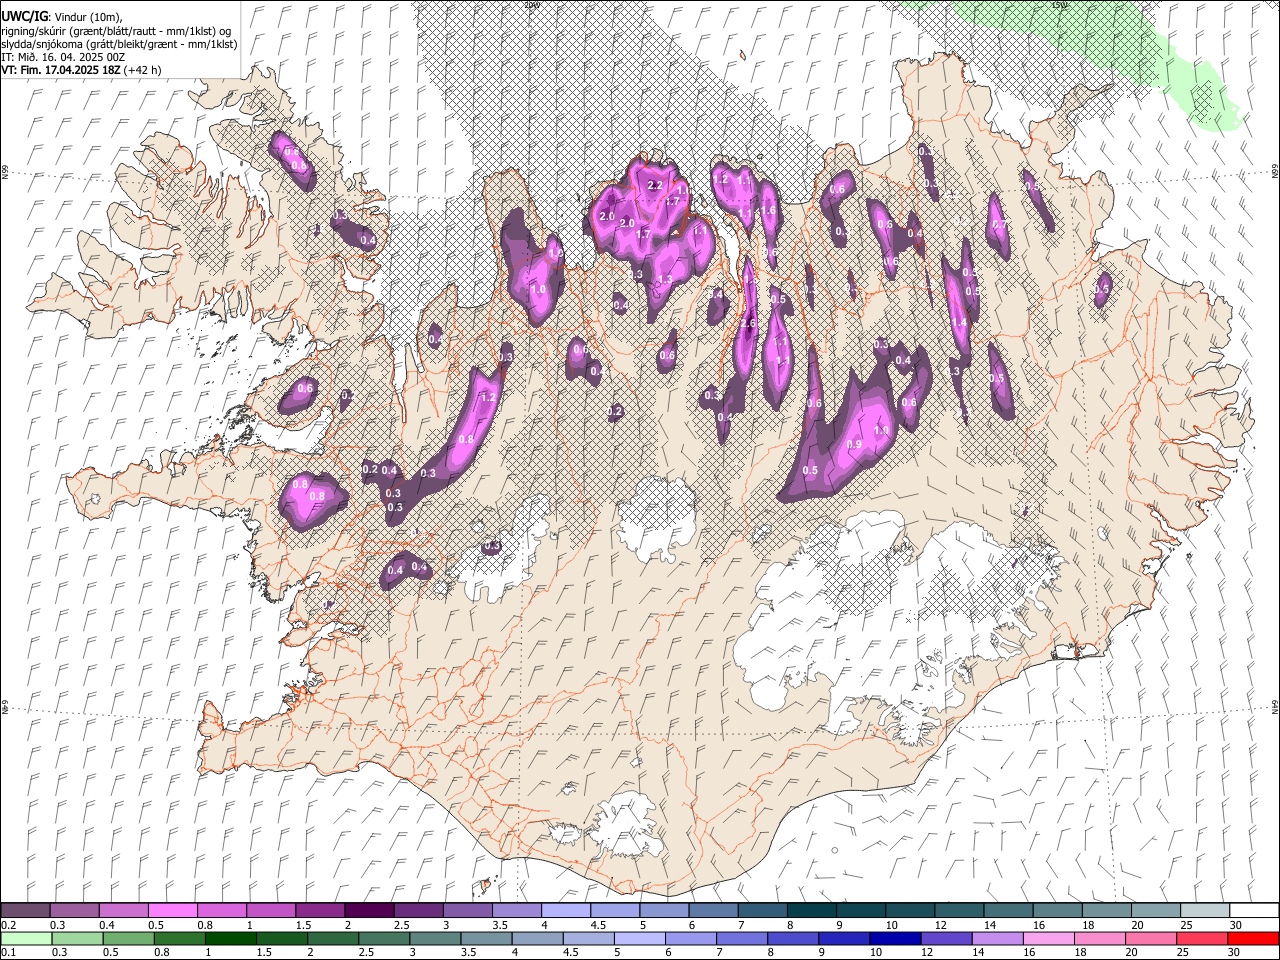Select the purple scale swatch labeled 1.5
Screen dimensions: 1280x960
(x=320, y=911)
